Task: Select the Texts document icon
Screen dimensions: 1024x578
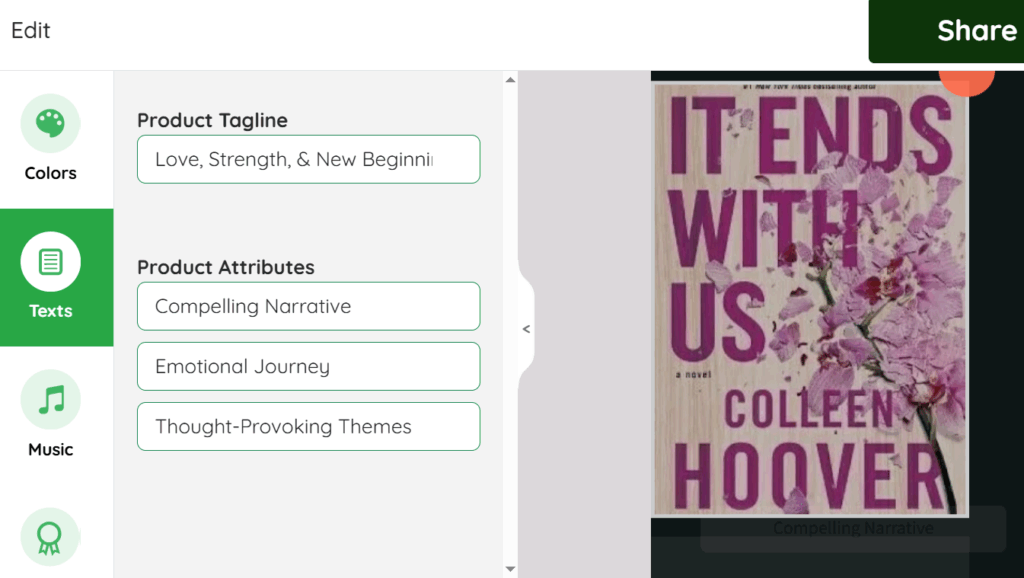Action: pyautogui.click(x=50, y=262)
